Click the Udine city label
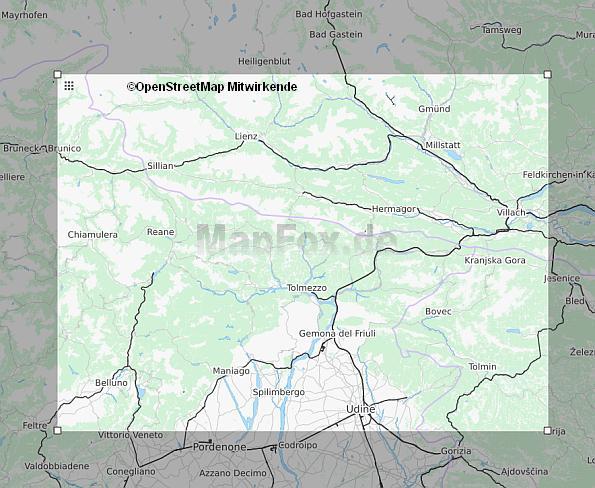 (x=360, y=409)
